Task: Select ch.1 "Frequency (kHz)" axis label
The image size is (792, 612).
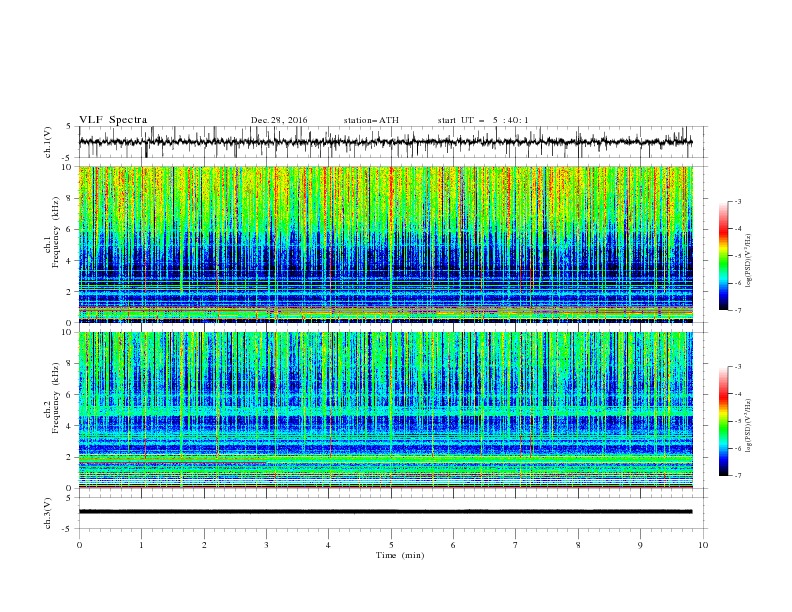Action: (55, 233)
